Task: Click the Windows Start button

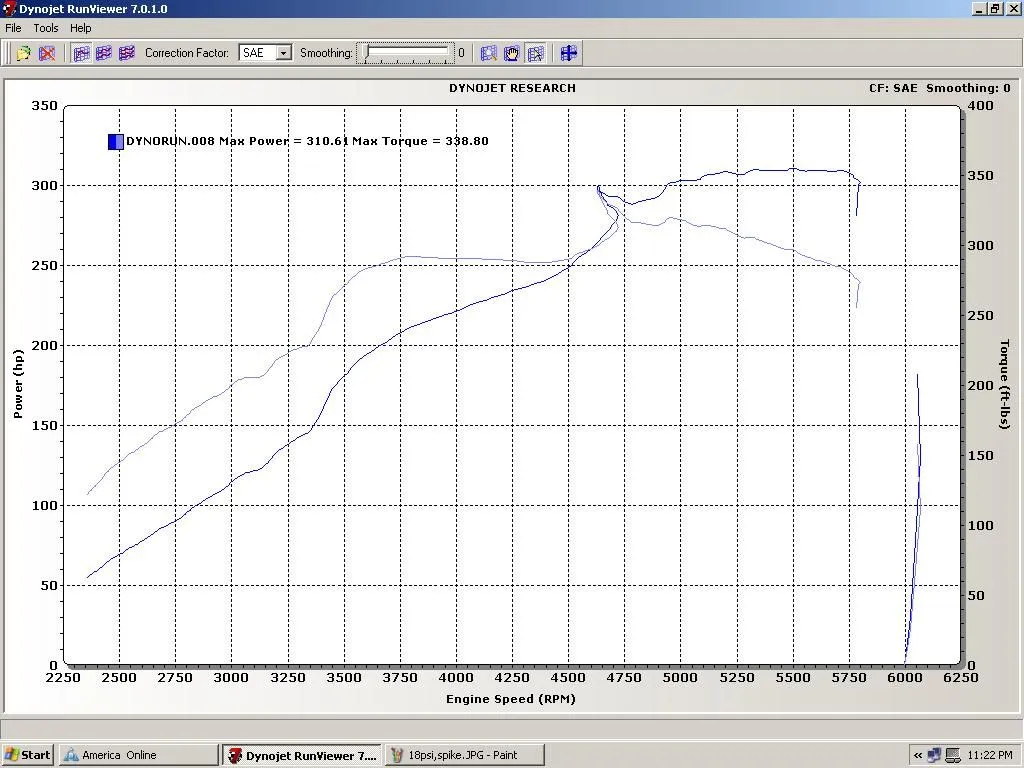Action: pyautogui.click(x=27, y=755)
